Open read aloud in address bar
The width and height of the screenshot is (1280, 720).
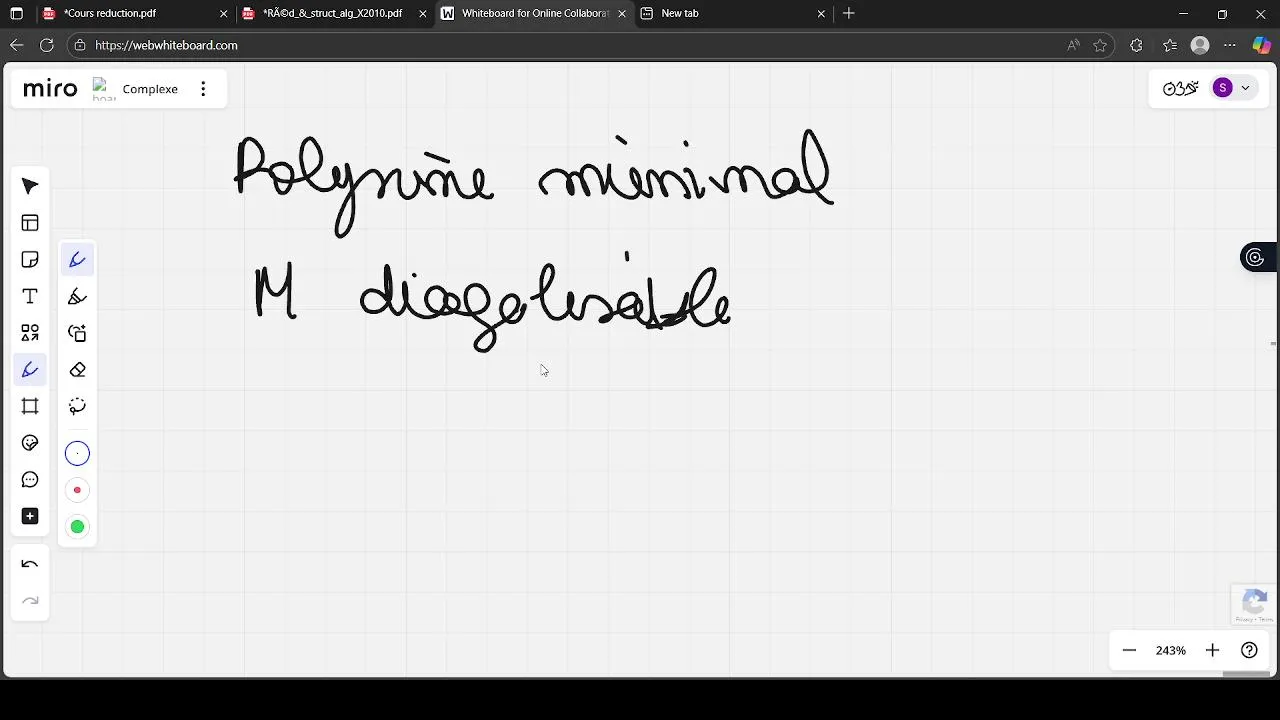click(x=1073, y=45)
